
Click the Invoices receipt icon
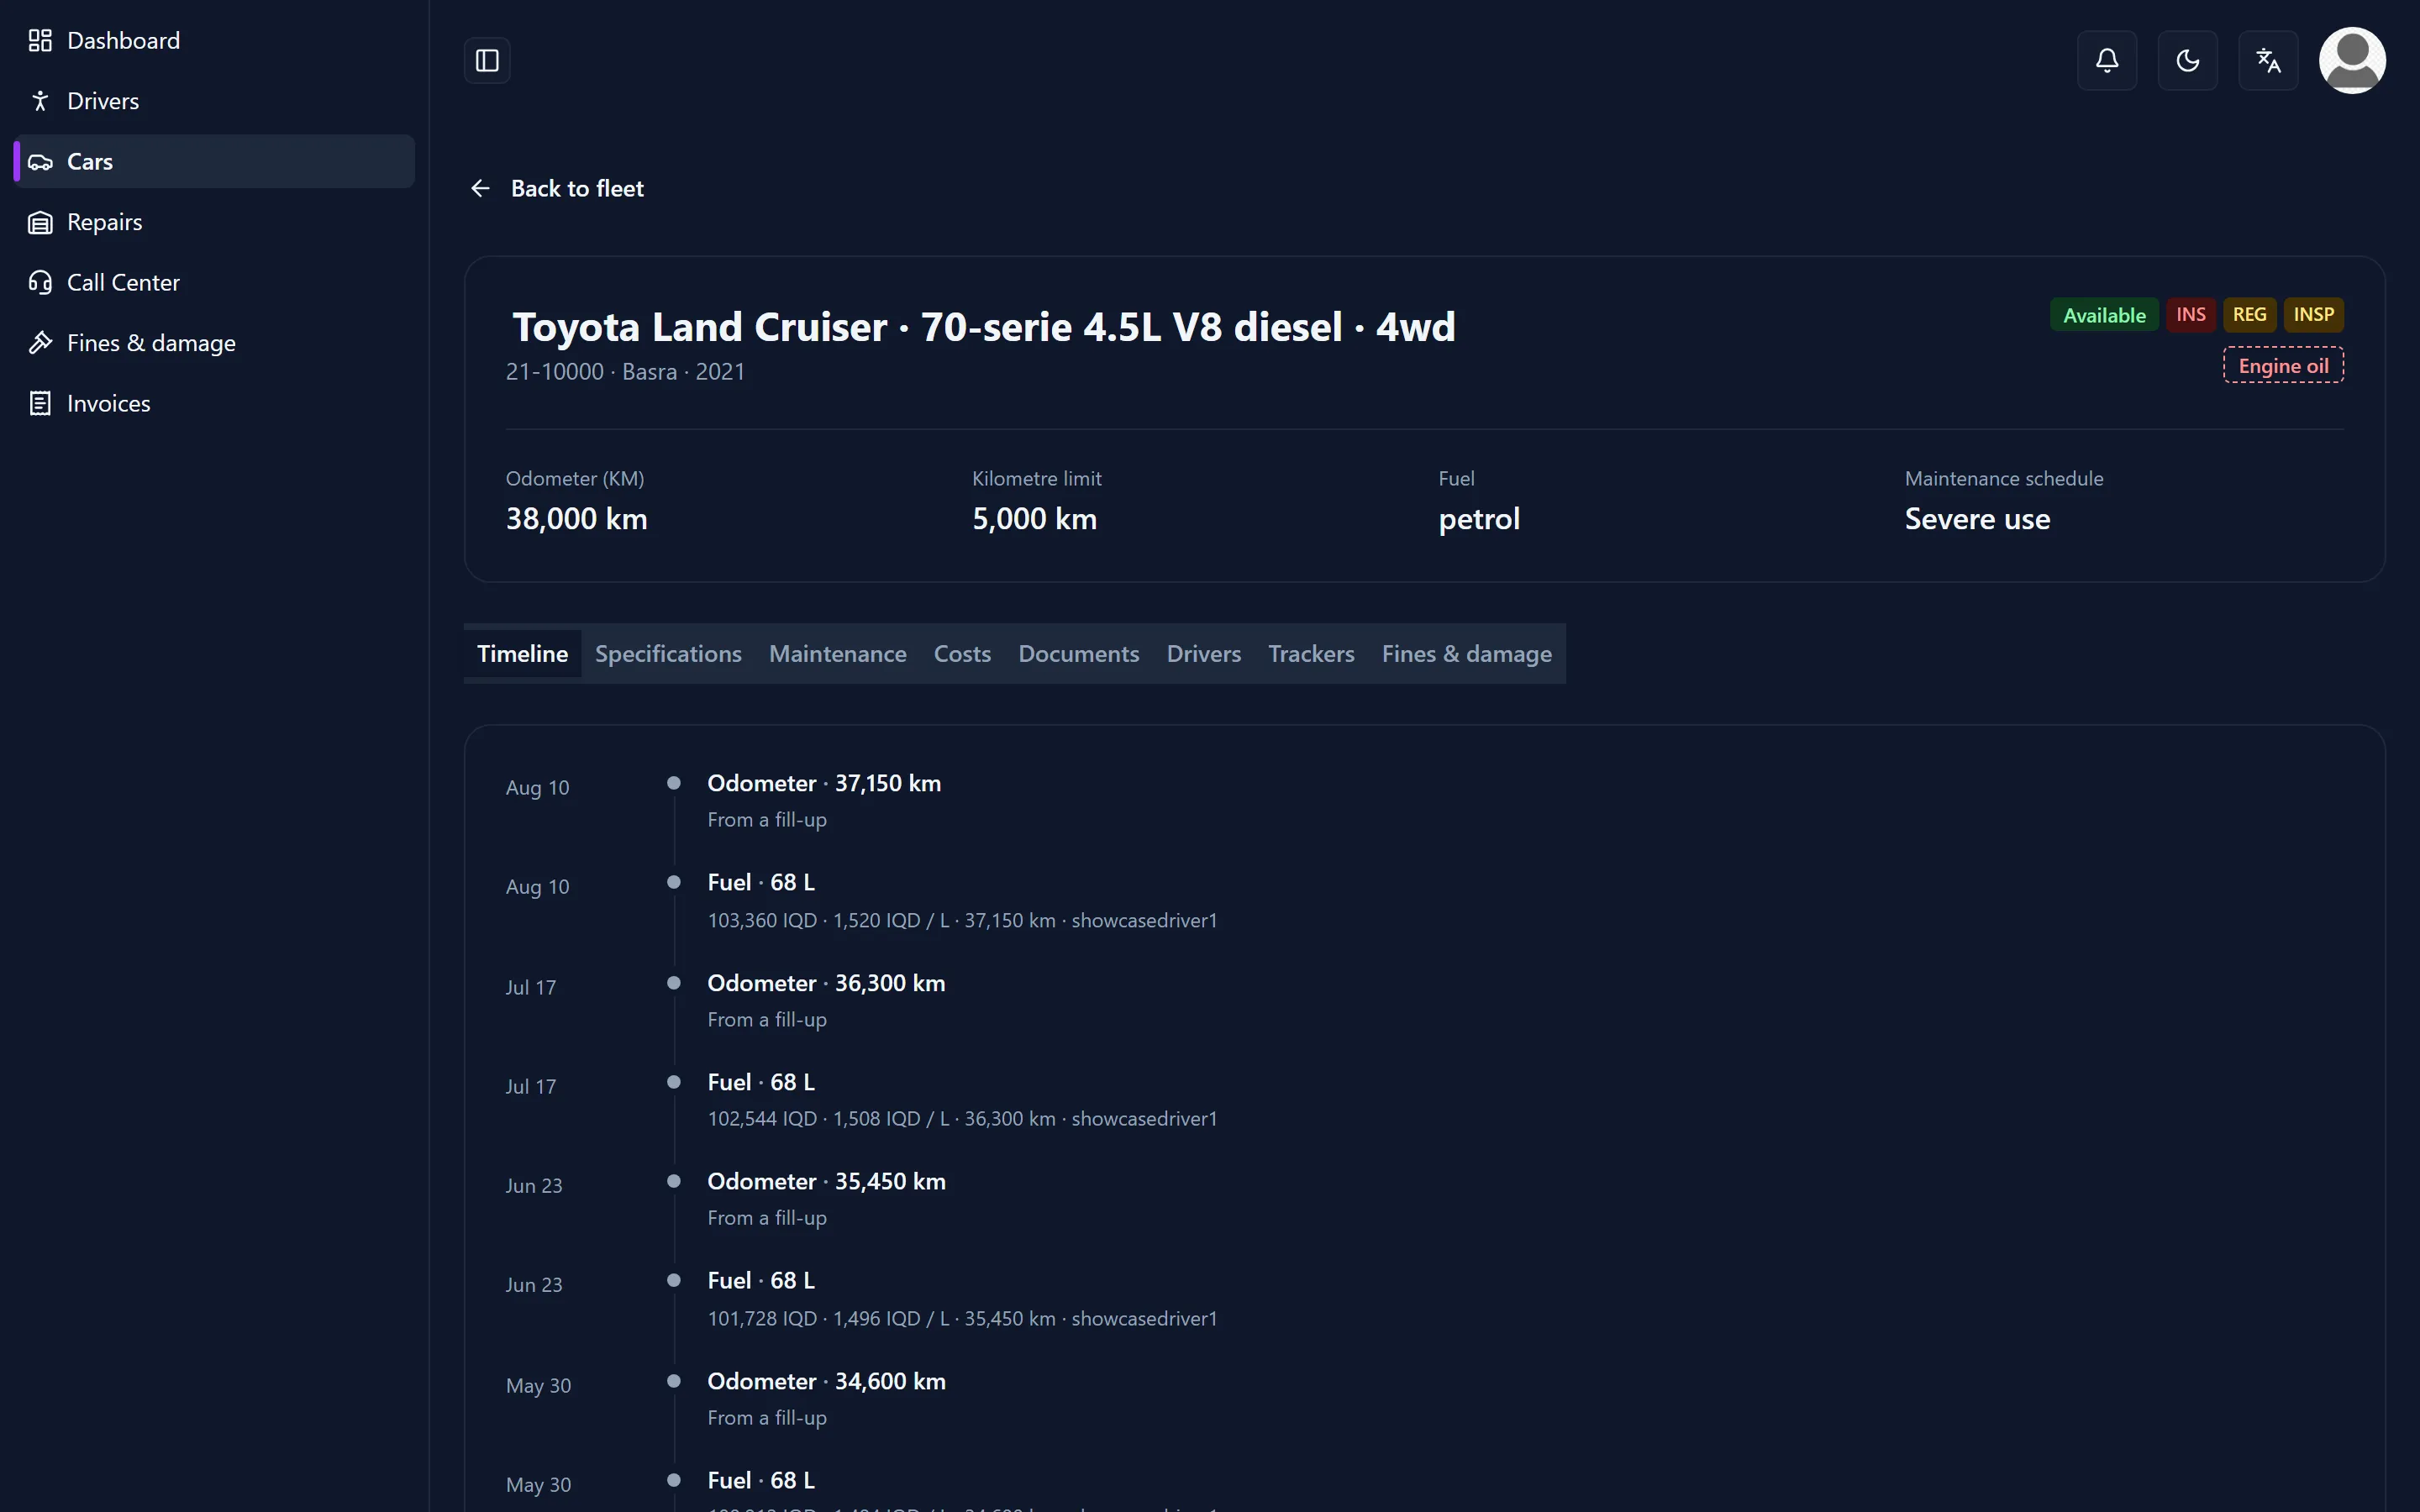pyautogui.click(x=40, y=403)
